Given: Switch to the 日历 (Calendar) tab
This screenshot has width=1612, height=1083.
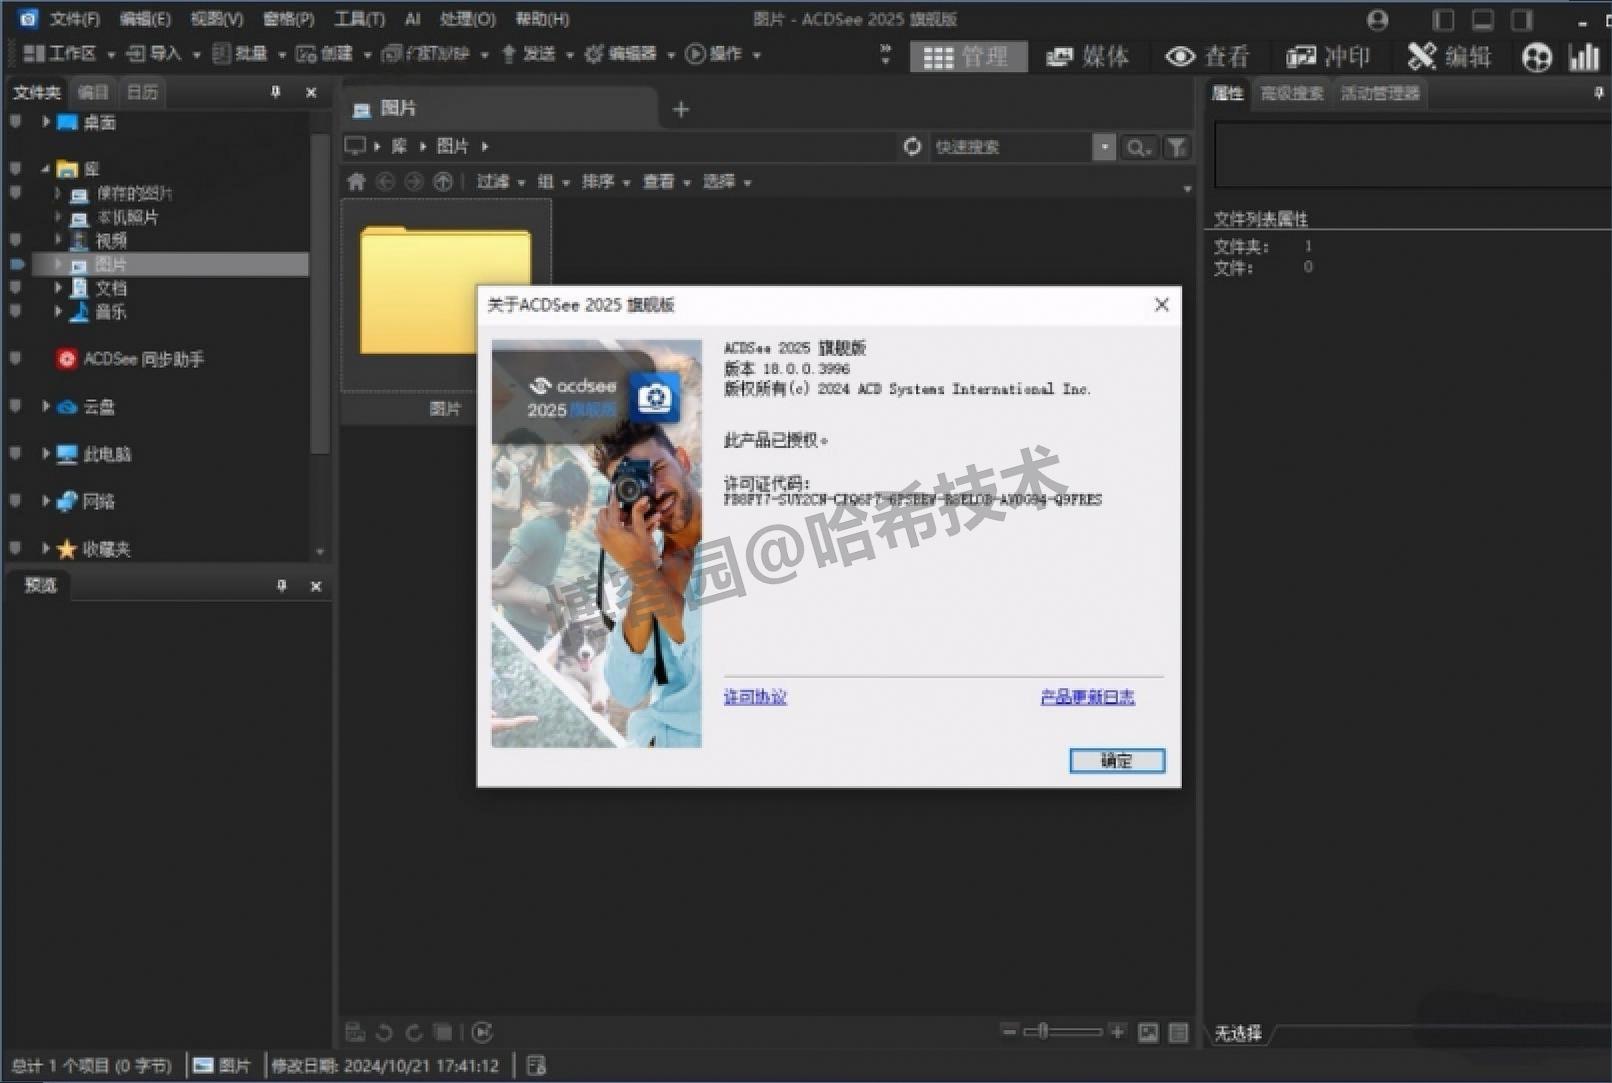Looking at the screenshot, I should [141, 93].
